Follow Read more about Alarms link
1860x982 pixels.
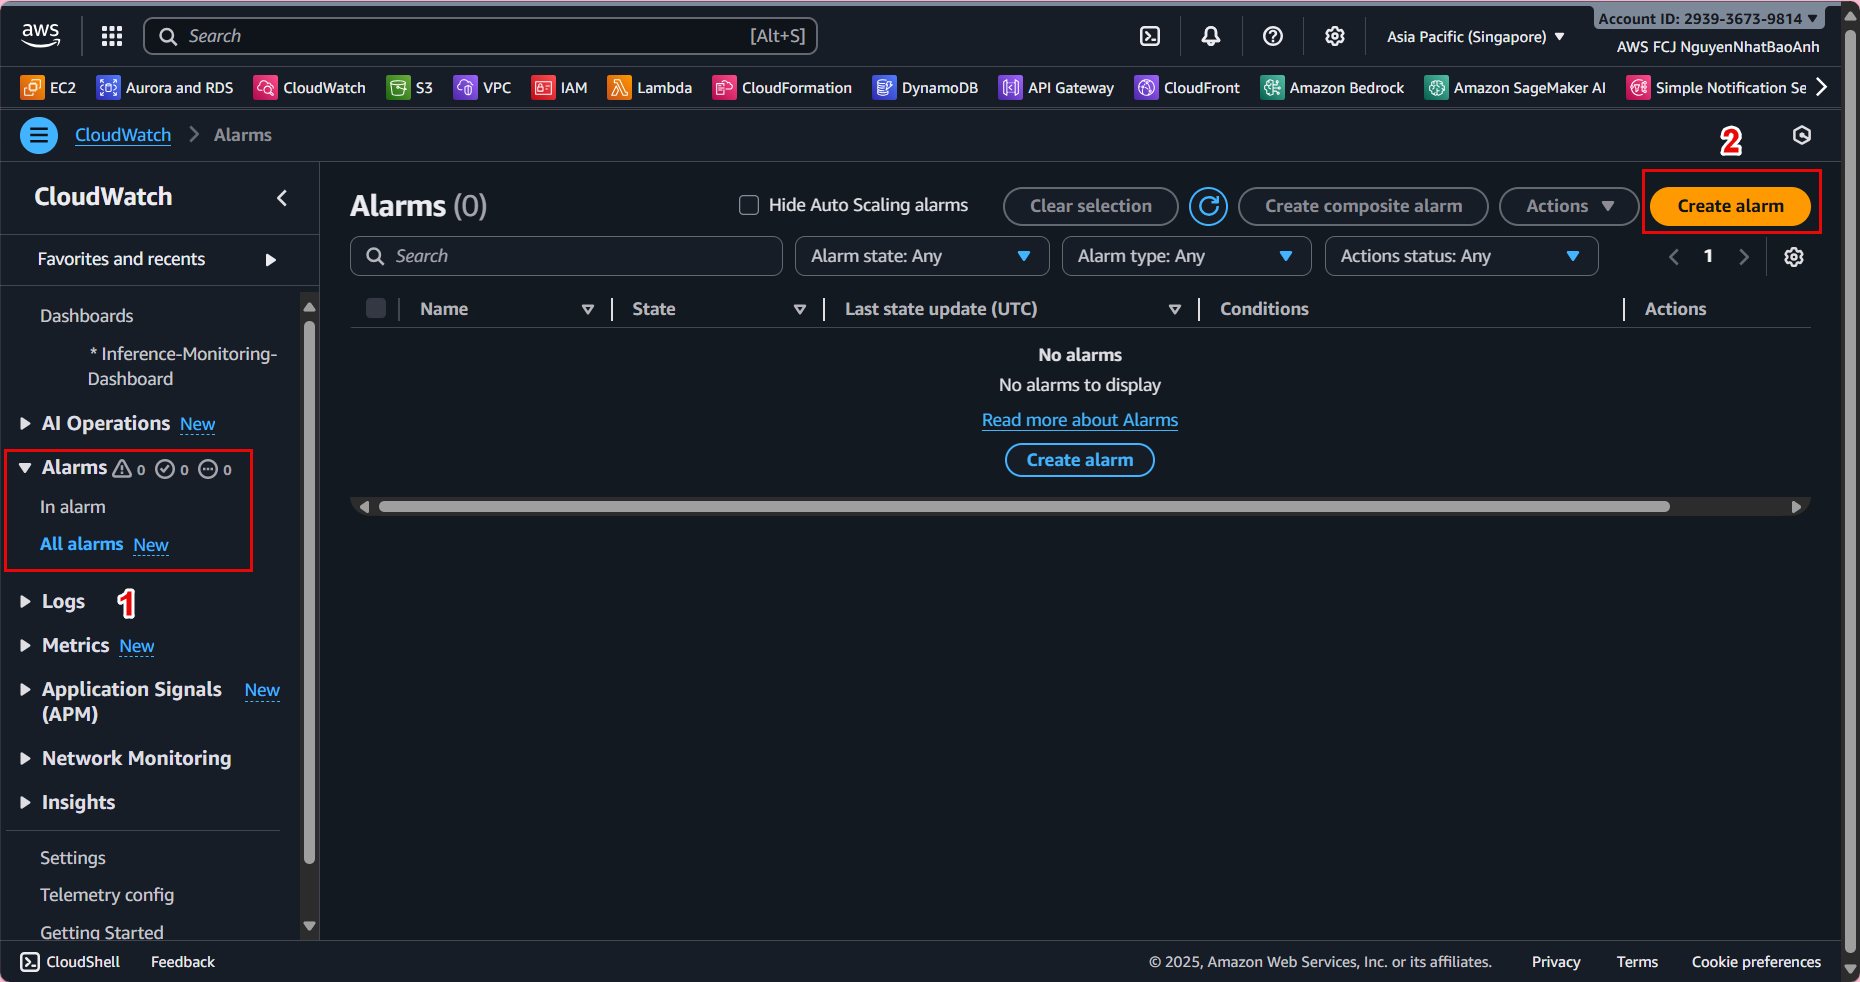1080,420
